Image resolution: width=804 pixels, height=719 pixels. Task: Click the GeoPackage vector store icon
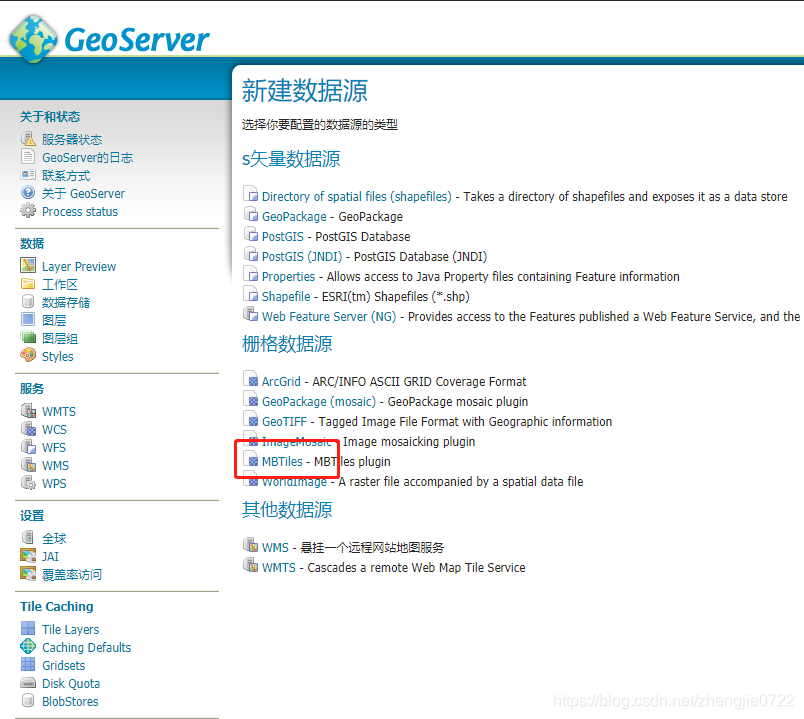point(250,215)
